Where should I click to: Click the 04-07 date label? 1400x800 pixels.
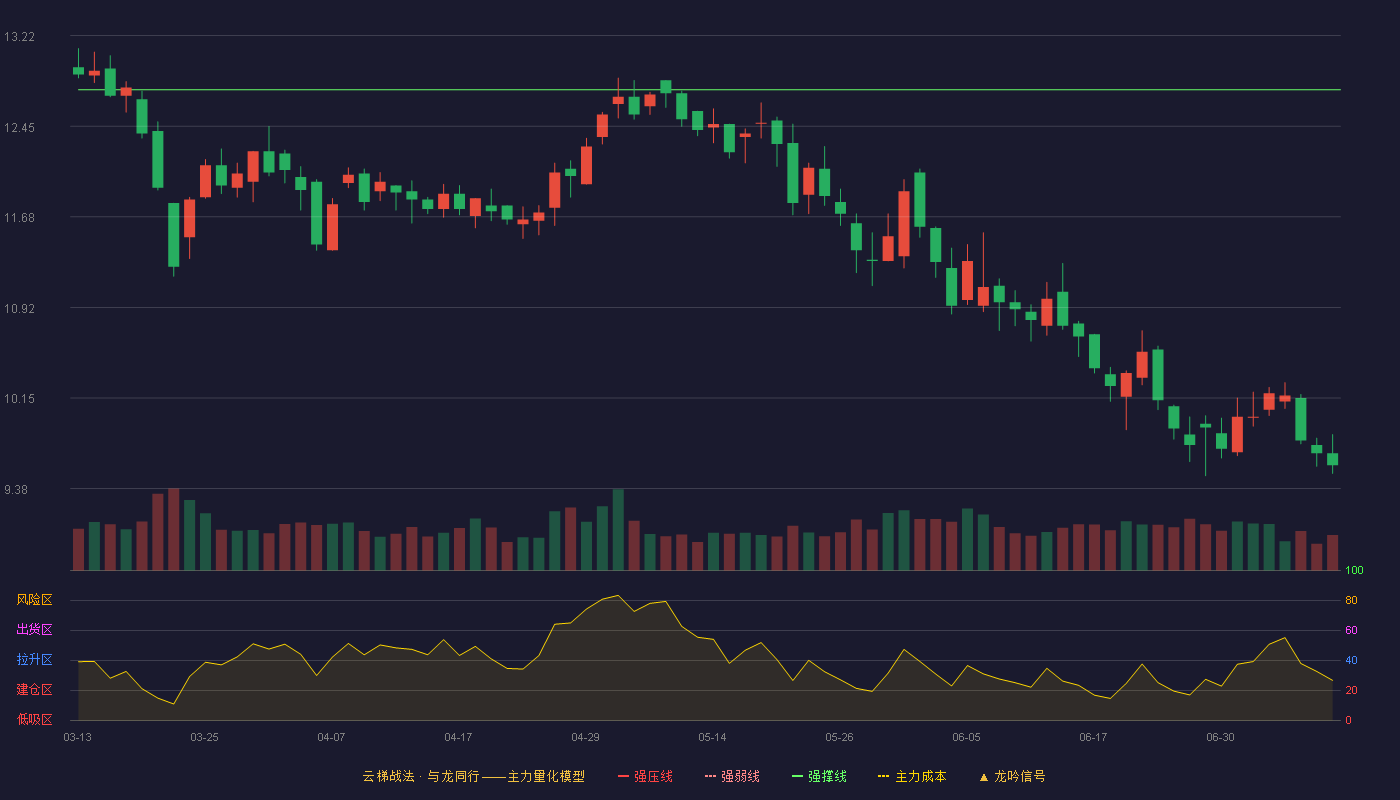click(331, 737)
